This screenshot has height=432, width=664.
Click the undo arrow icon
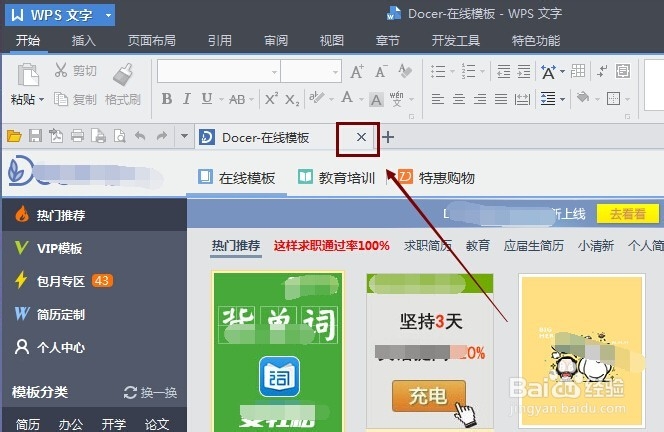click(140, 136)
